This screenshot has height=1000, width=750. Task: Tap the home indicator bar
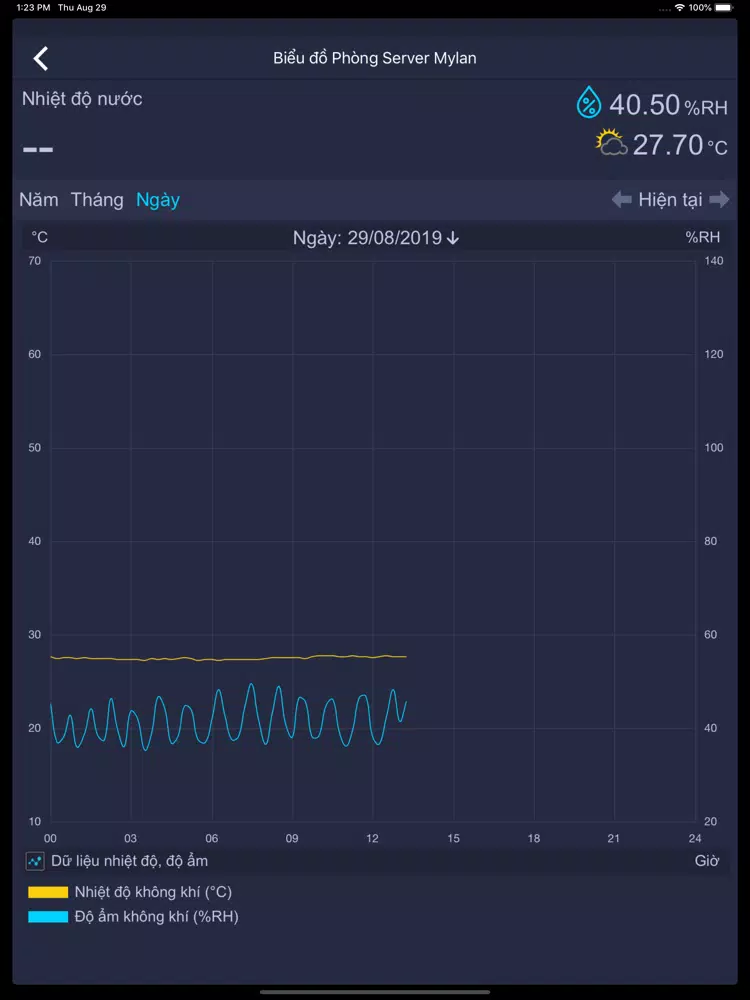pyautogui.click(x=375, y=992)
